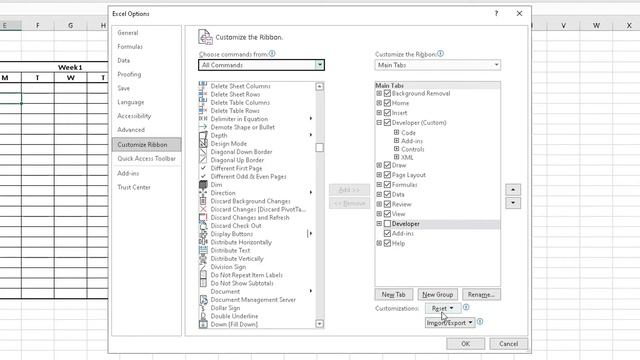Click the Document Management Server icon
The height and width of the screenshot is (360, 640).
click(203, 300)
